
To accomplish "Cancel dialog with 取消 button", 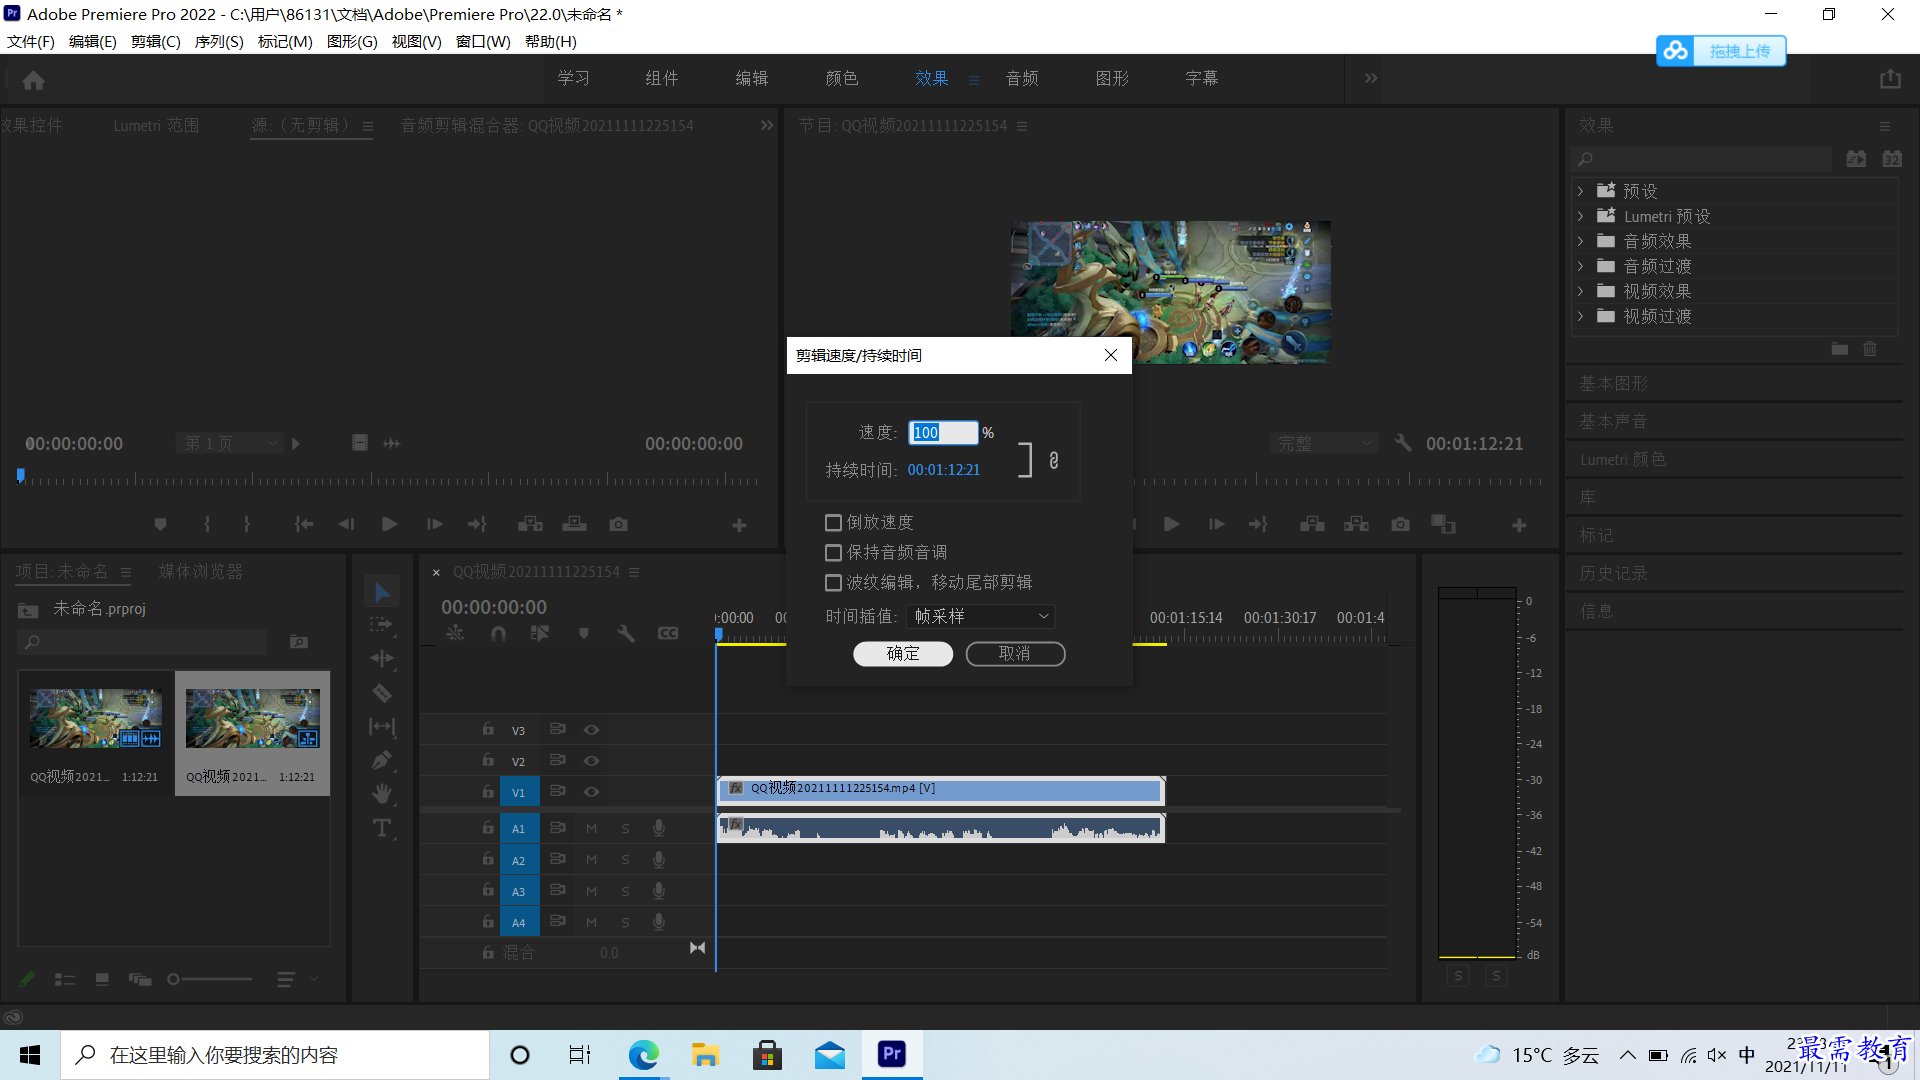I will coord(1015,654).
